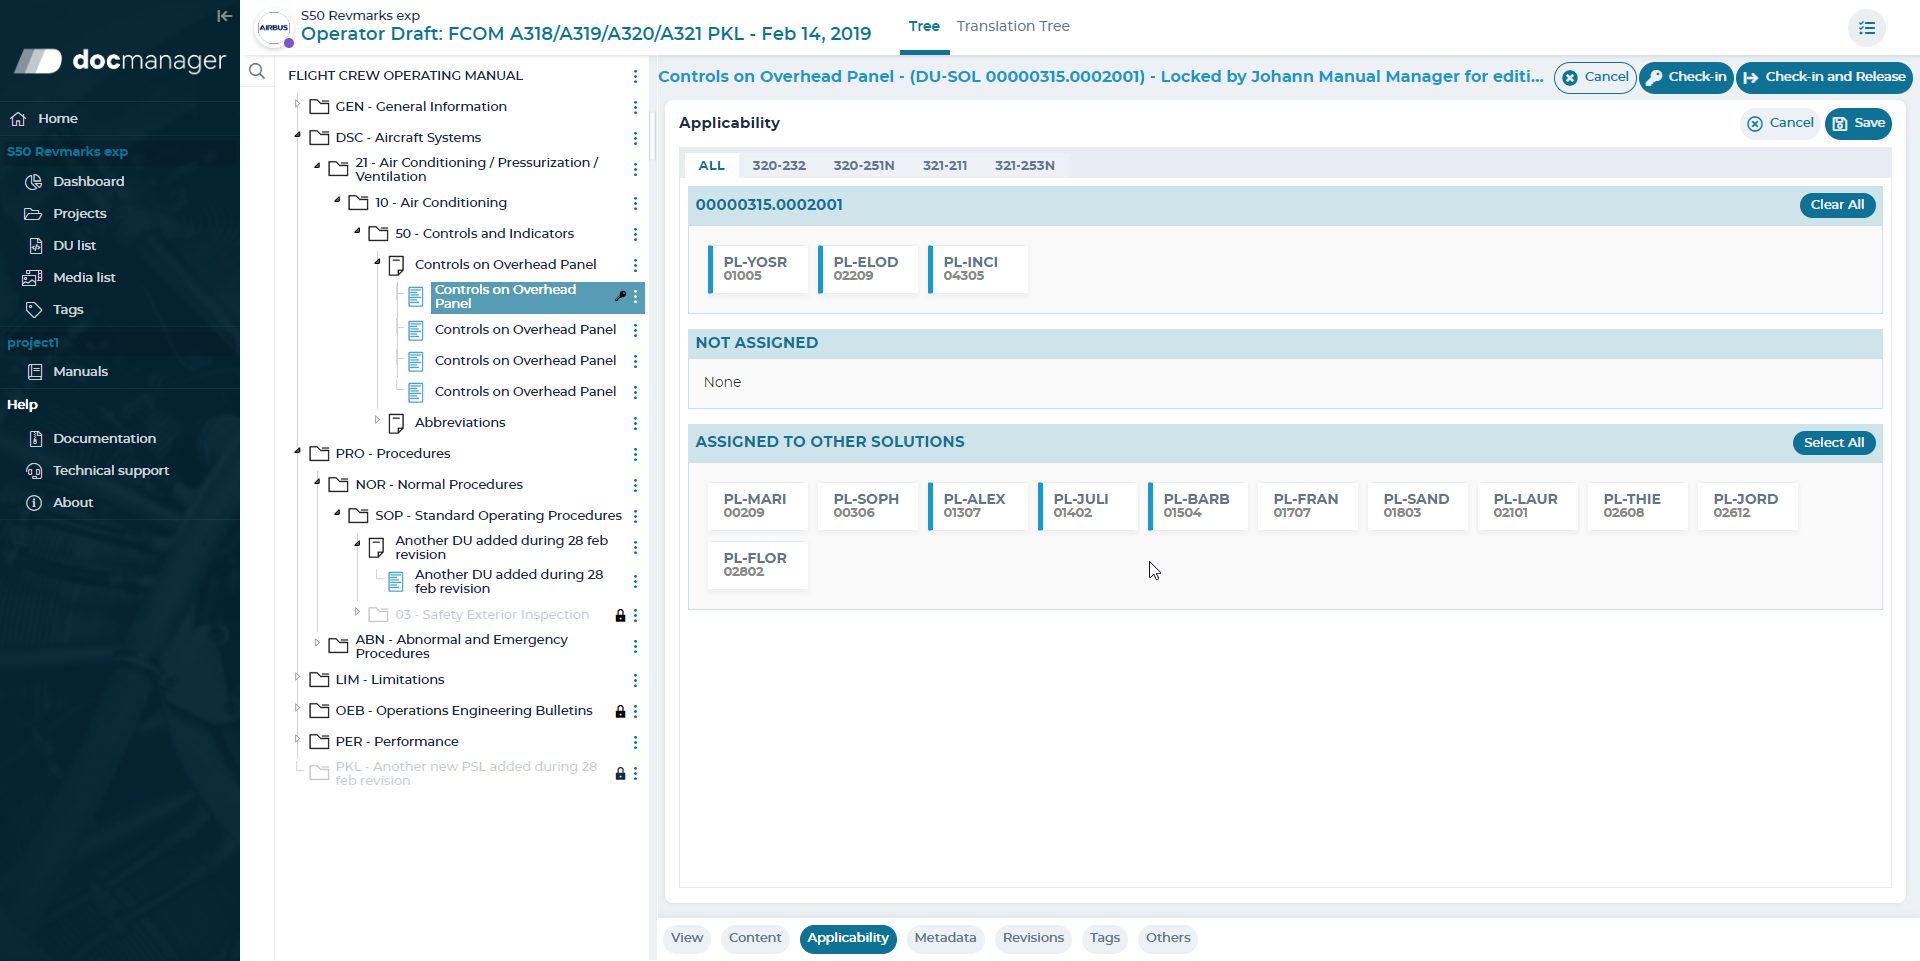Viewport: 1920px width, 961px height.
Task: Select the 321-253N applicability tab
Action: coord(1024,165)
